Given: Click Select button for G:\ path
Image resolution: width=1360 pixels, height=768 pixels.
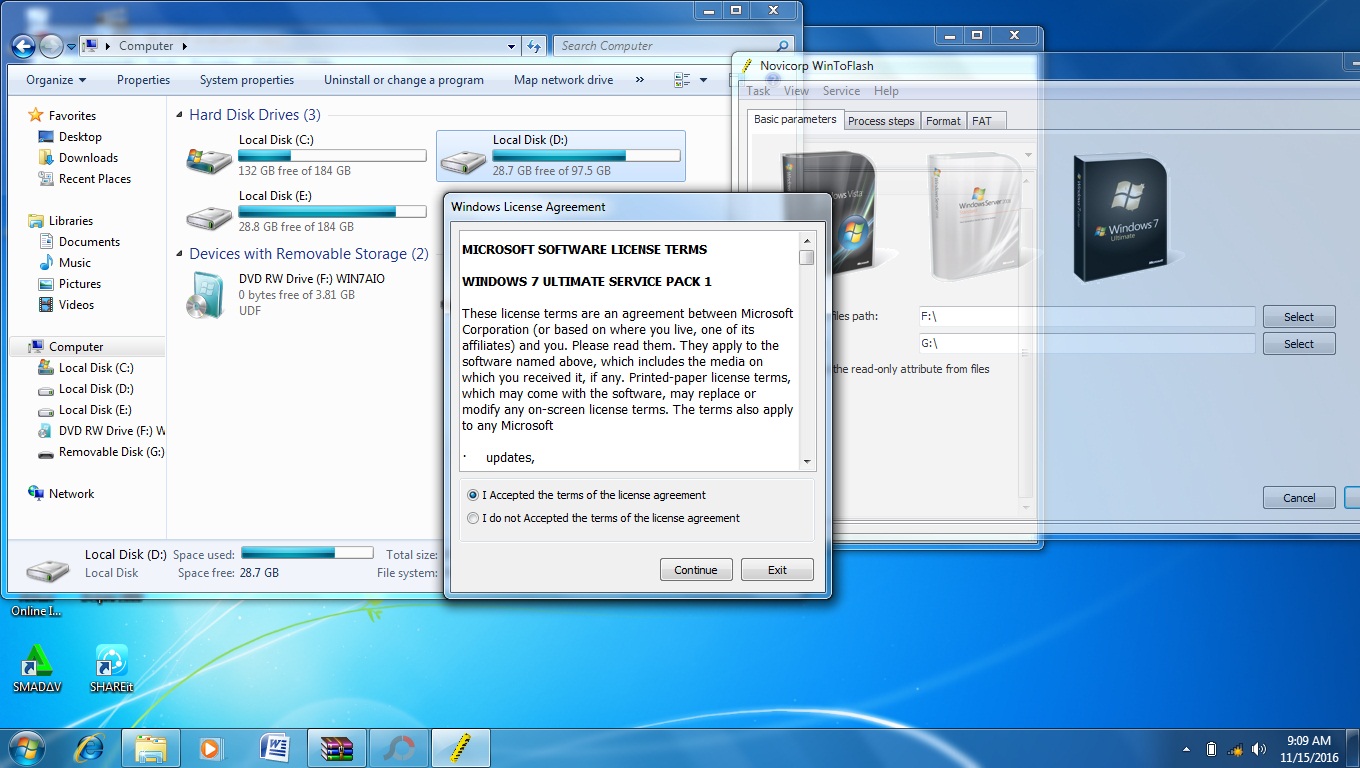Looking at the screenshot, I should pyautogui.click(x=1299, y=344).
